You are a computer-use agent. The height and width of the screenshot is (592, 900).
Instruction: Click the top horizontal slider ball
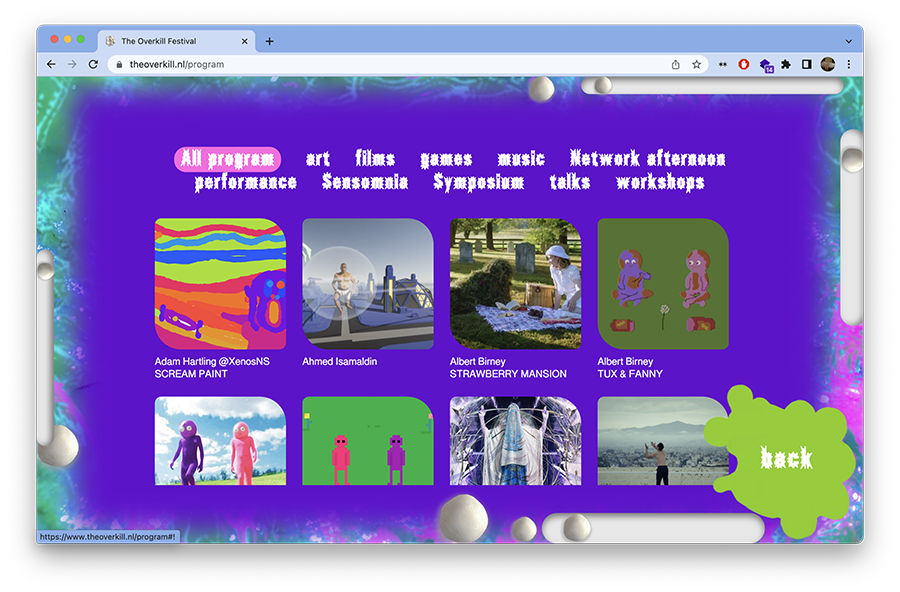click(603, 86)
